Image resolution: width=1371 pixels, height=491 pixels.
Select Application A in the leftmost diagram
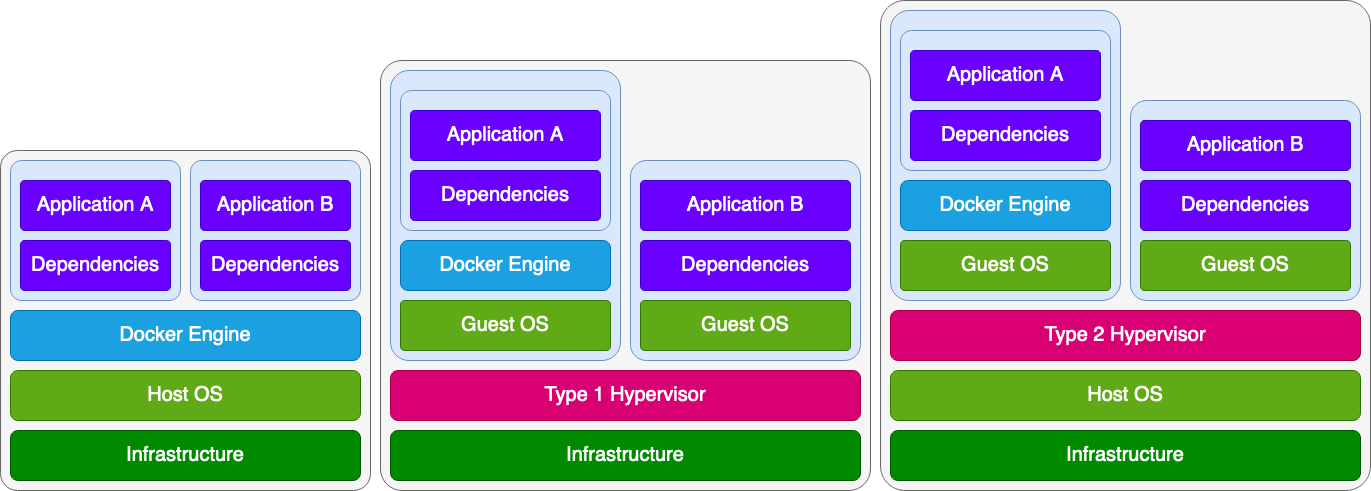95,205
